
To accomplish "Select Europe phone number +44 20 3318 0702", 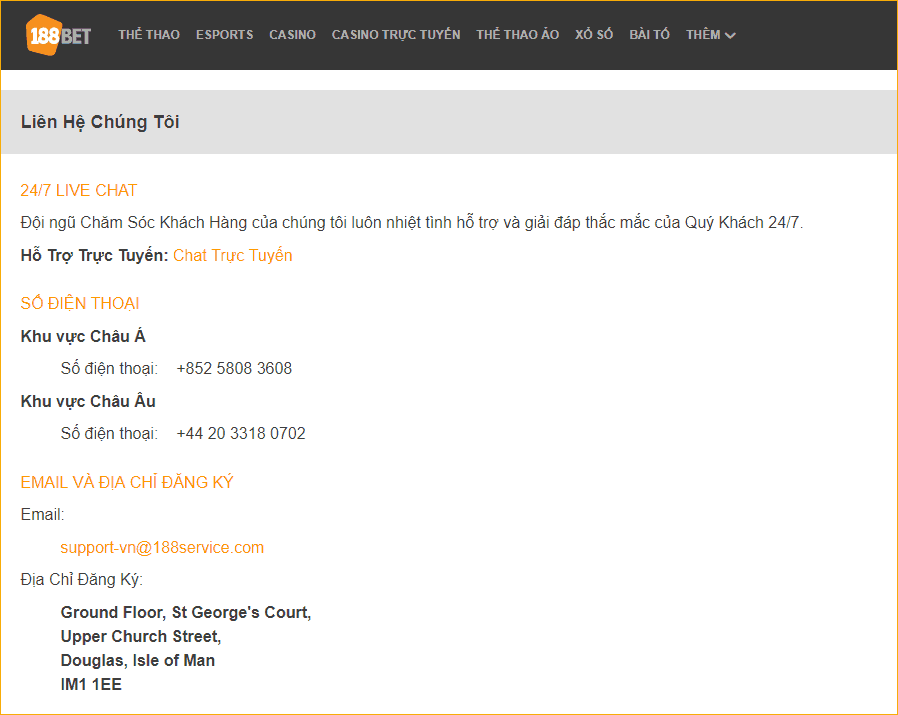I will (x=241, y=433).
